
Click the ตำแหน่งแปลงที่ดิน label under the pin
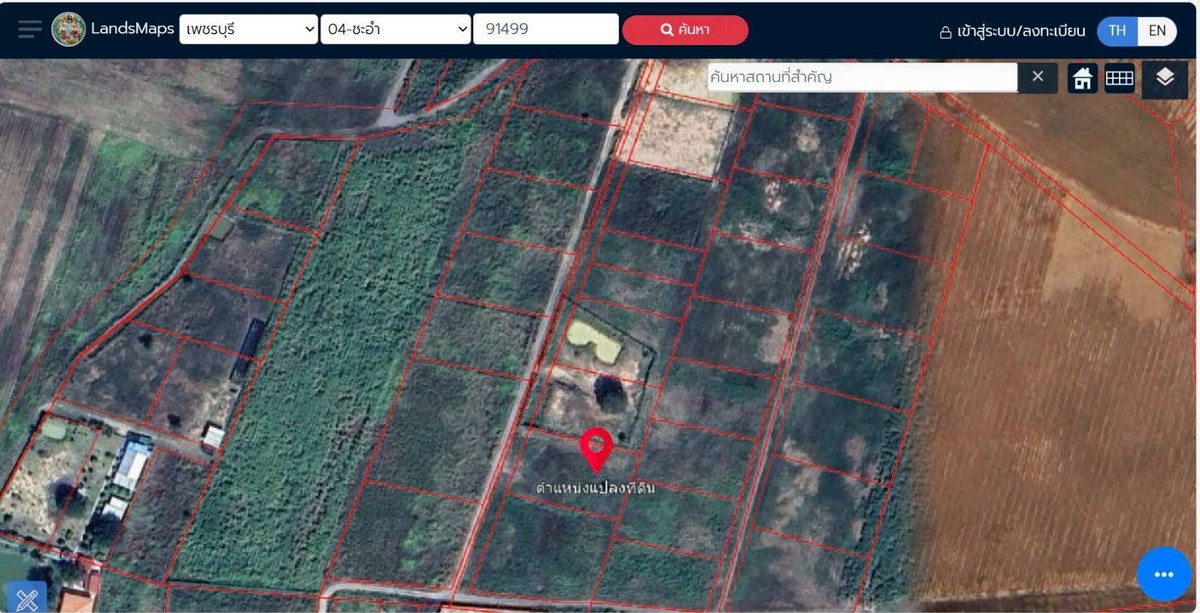(595, 488)
